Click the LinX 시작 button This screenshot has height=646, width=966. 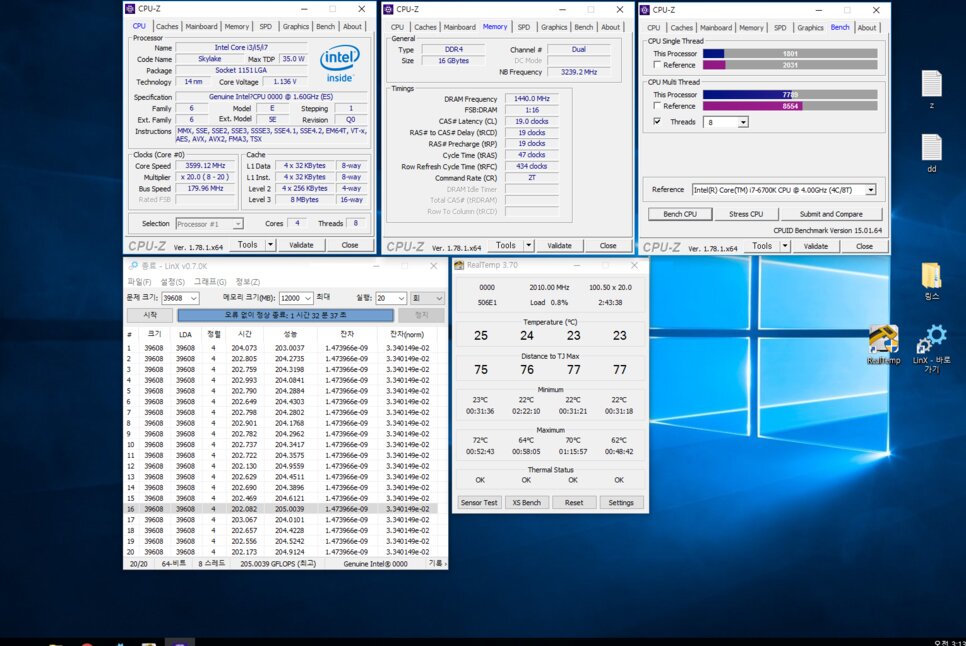(150, 315)
